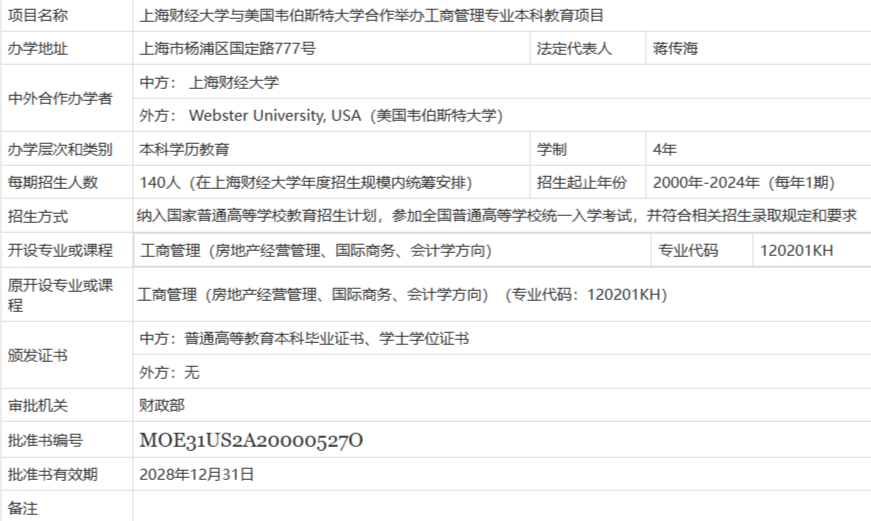
Task: Click the 开设专业或课程 label
Action: pos(60,250)
